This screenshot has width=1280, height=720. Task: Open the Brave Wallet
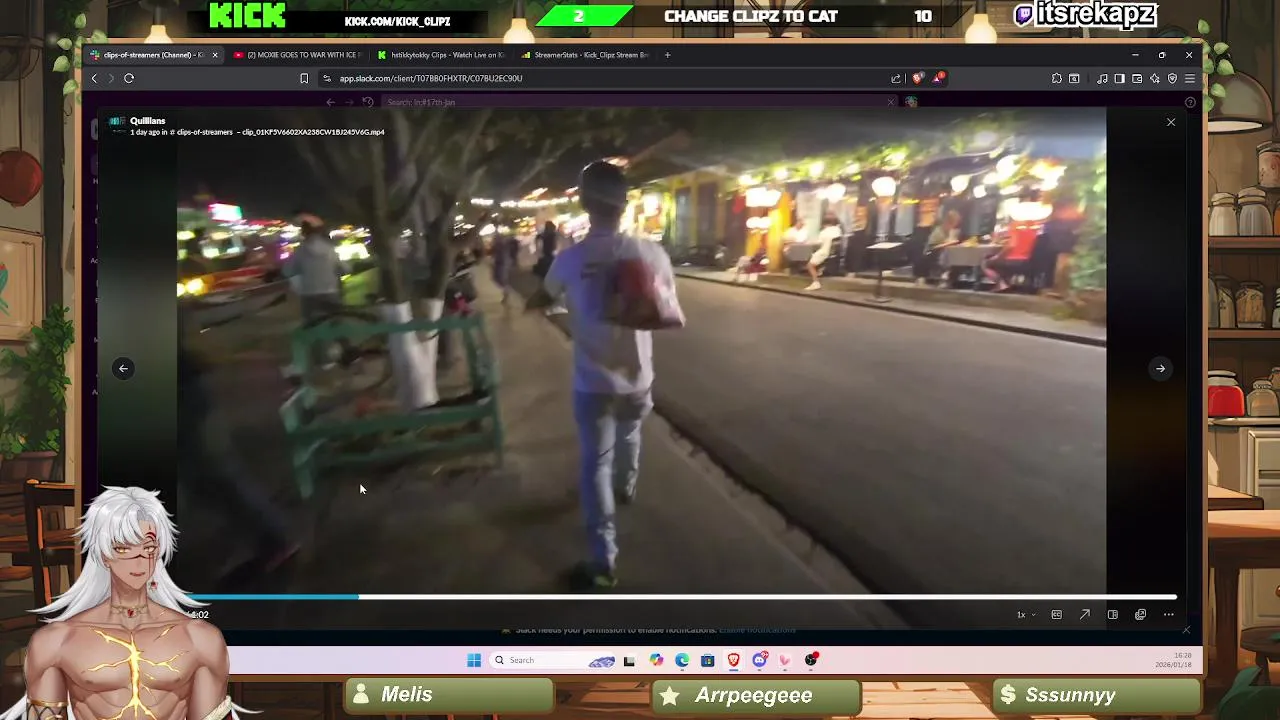point(1137,78)
